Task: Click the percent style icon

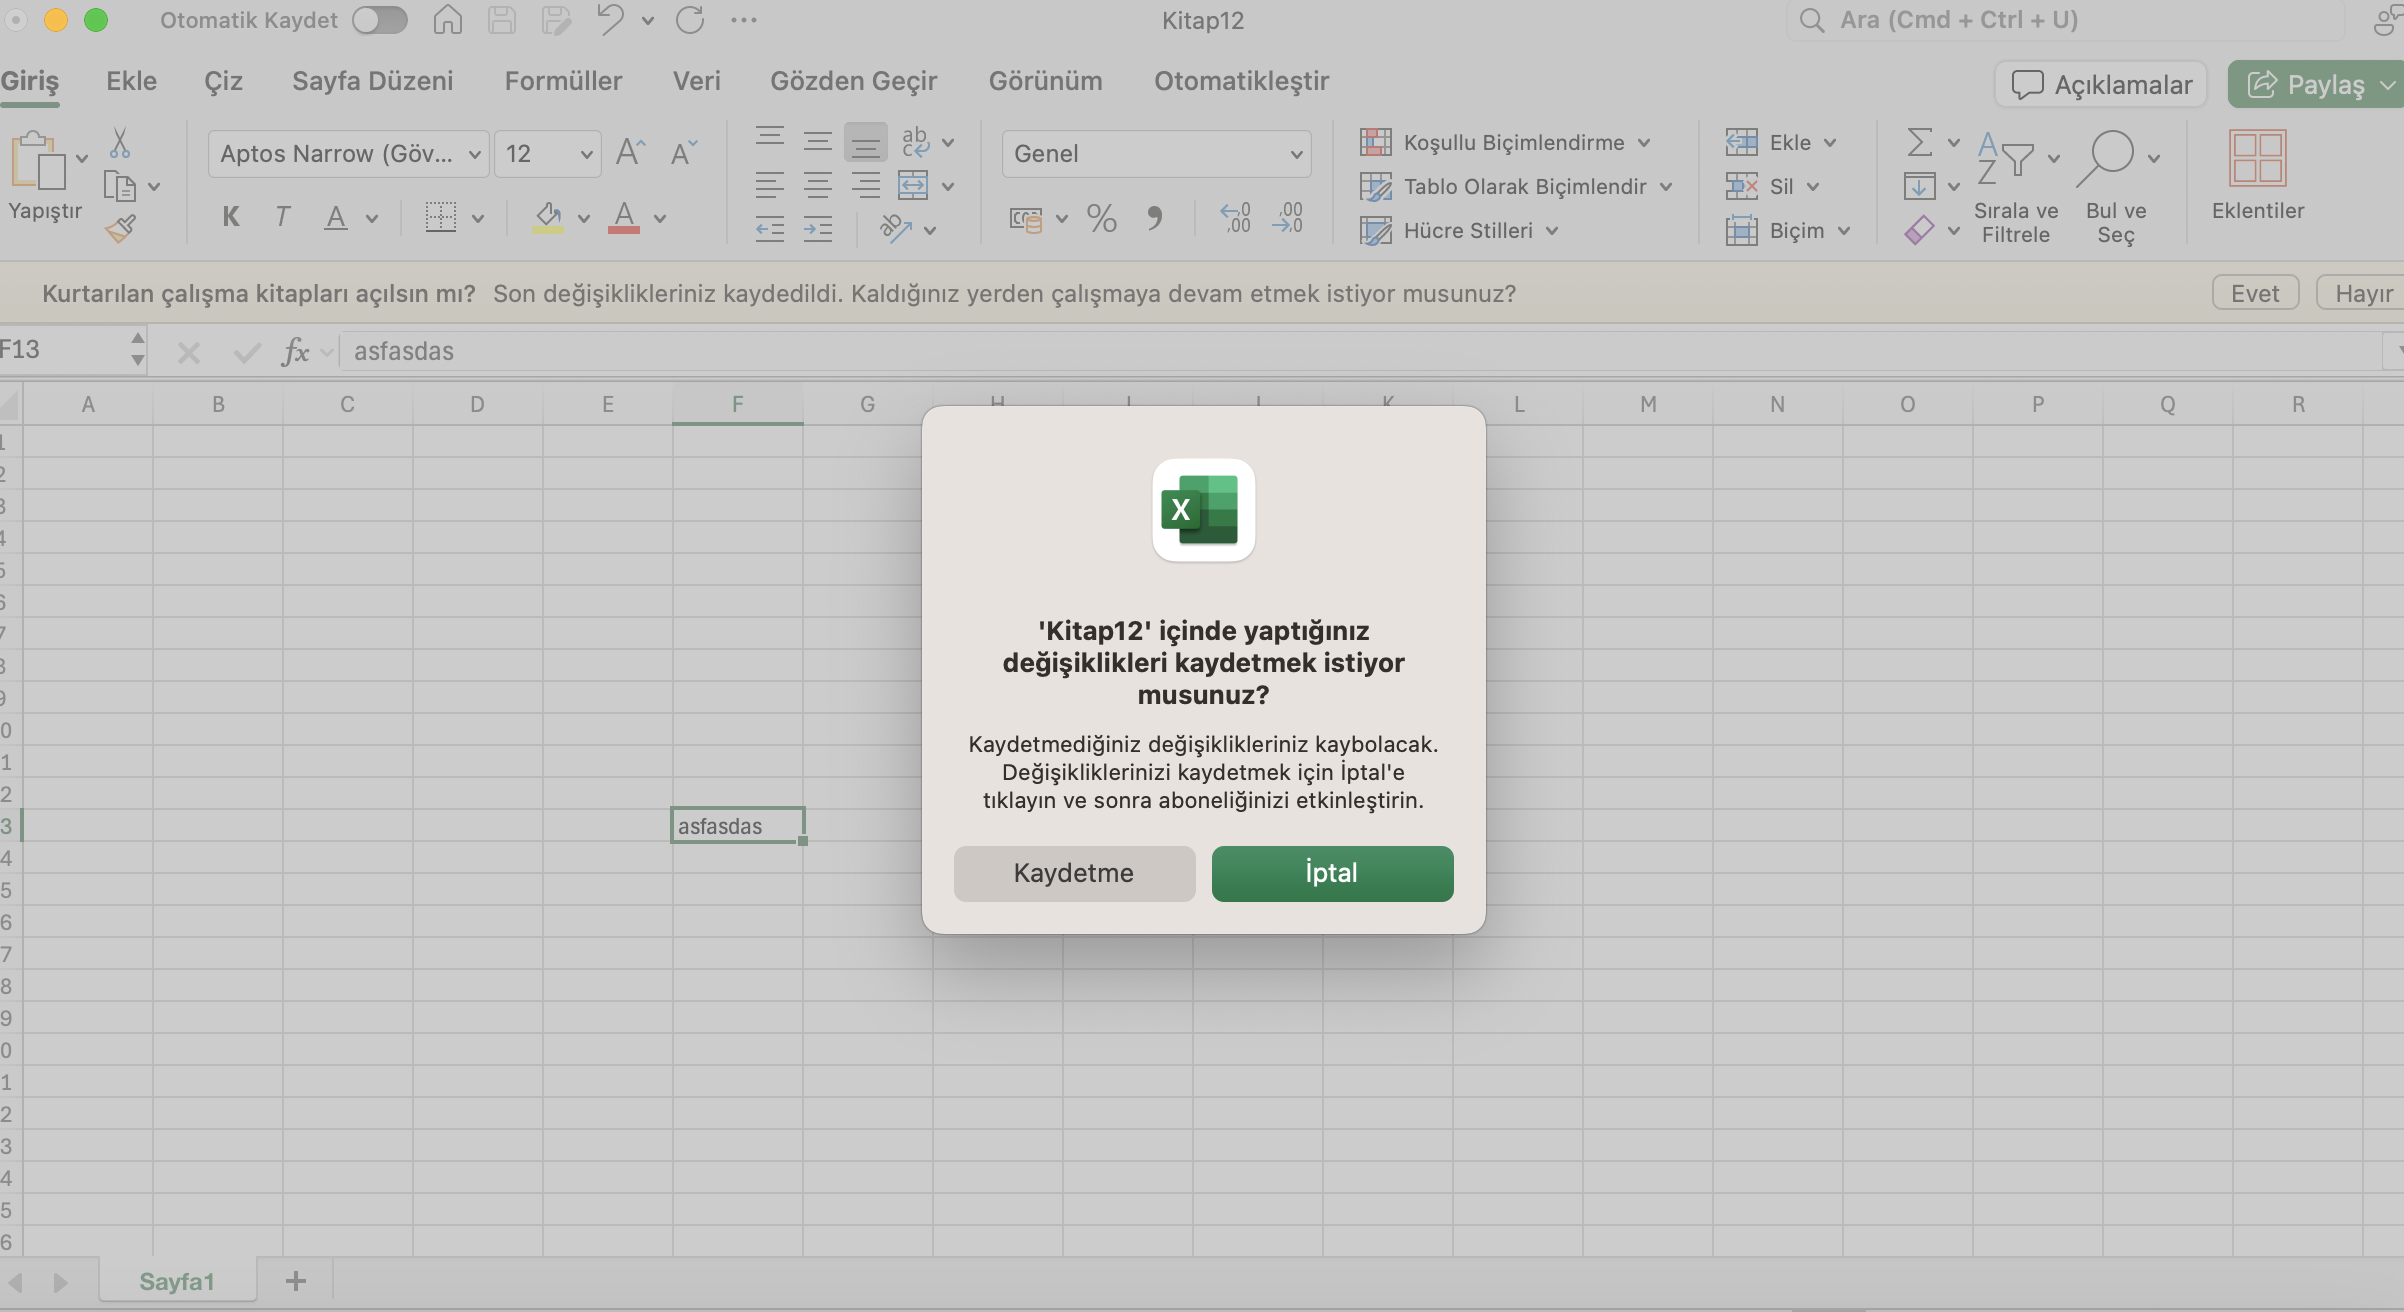Action: [x=1102, y=218]
